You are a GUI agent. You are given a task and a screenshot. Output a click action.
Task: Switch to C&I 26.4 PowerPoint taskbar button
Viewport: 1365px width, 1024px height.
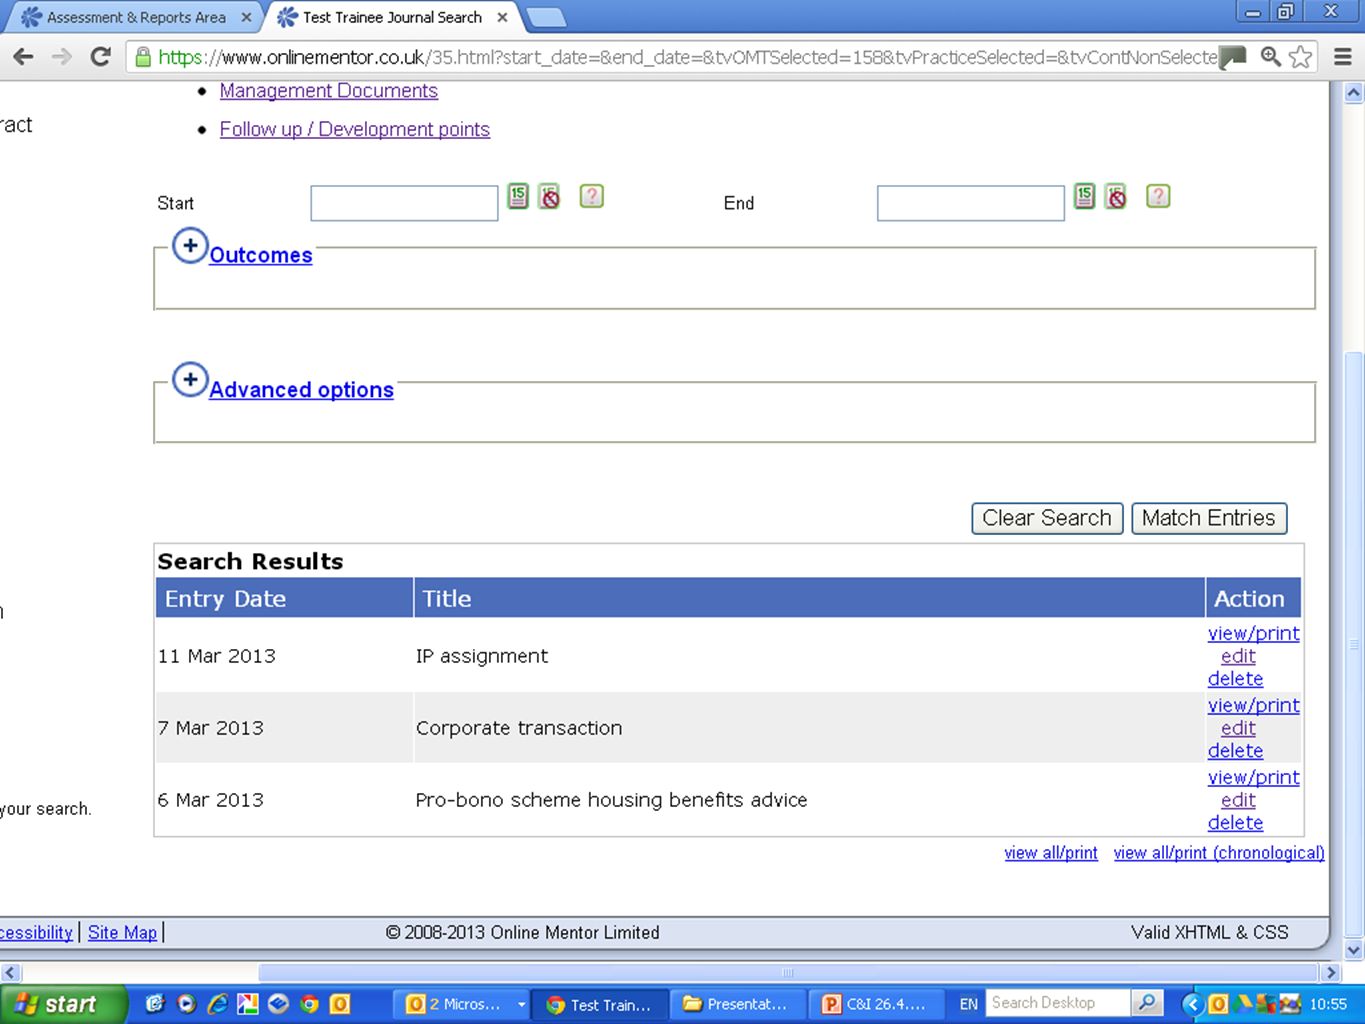[874, 1004]
